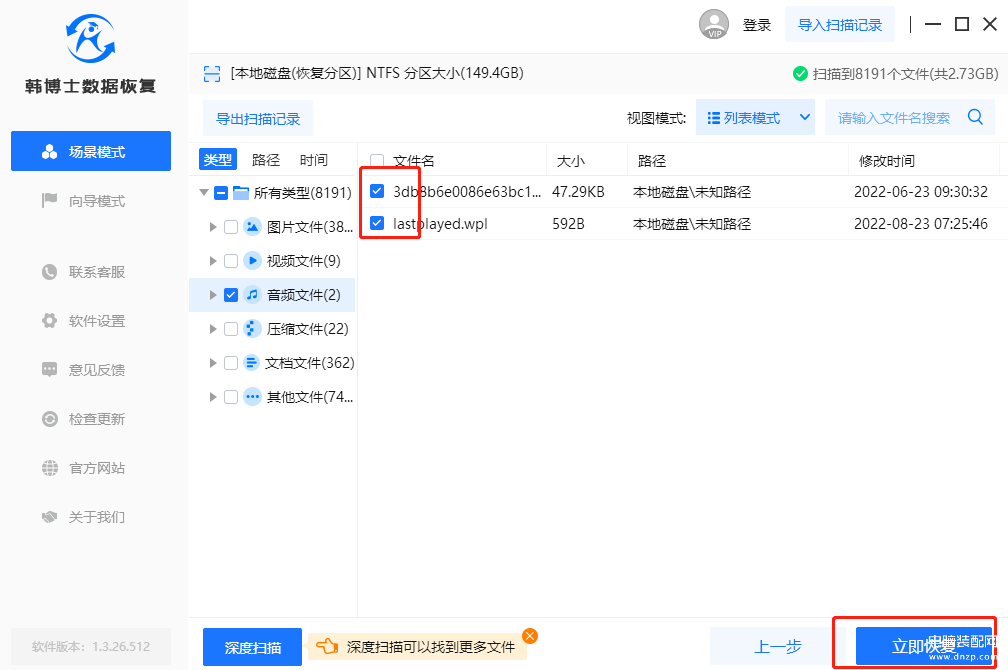Expand the 文档文件 tree node arrow
The image size is (1008, 670).
(x=213, y=363)
